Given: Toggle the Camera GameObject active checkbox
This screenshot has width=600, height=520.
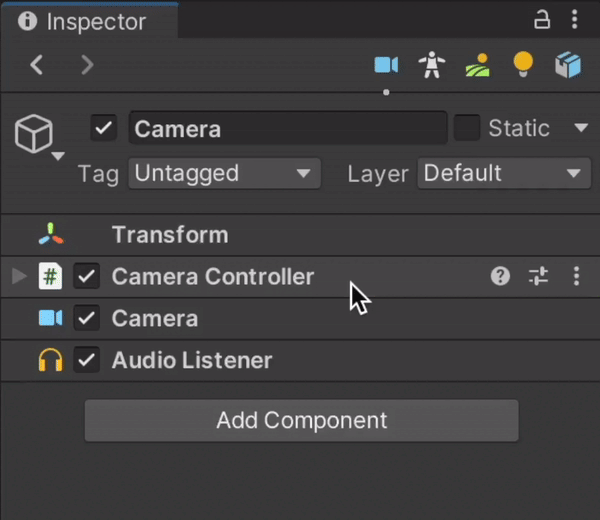Looking at the screenshot, I should pos(104,128).
